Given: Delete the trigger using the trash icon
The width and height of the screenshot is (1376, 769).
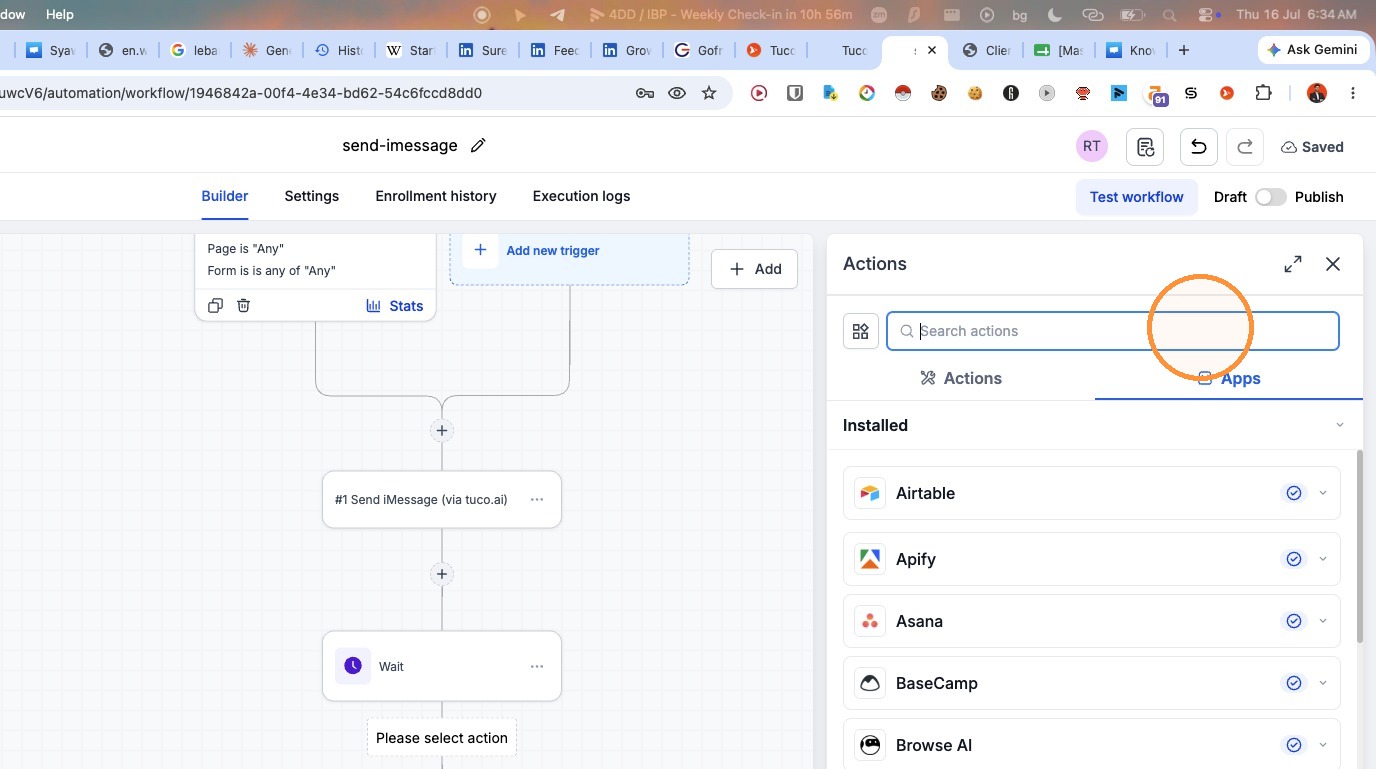Looking at the screenshot, I should (243, 306).
